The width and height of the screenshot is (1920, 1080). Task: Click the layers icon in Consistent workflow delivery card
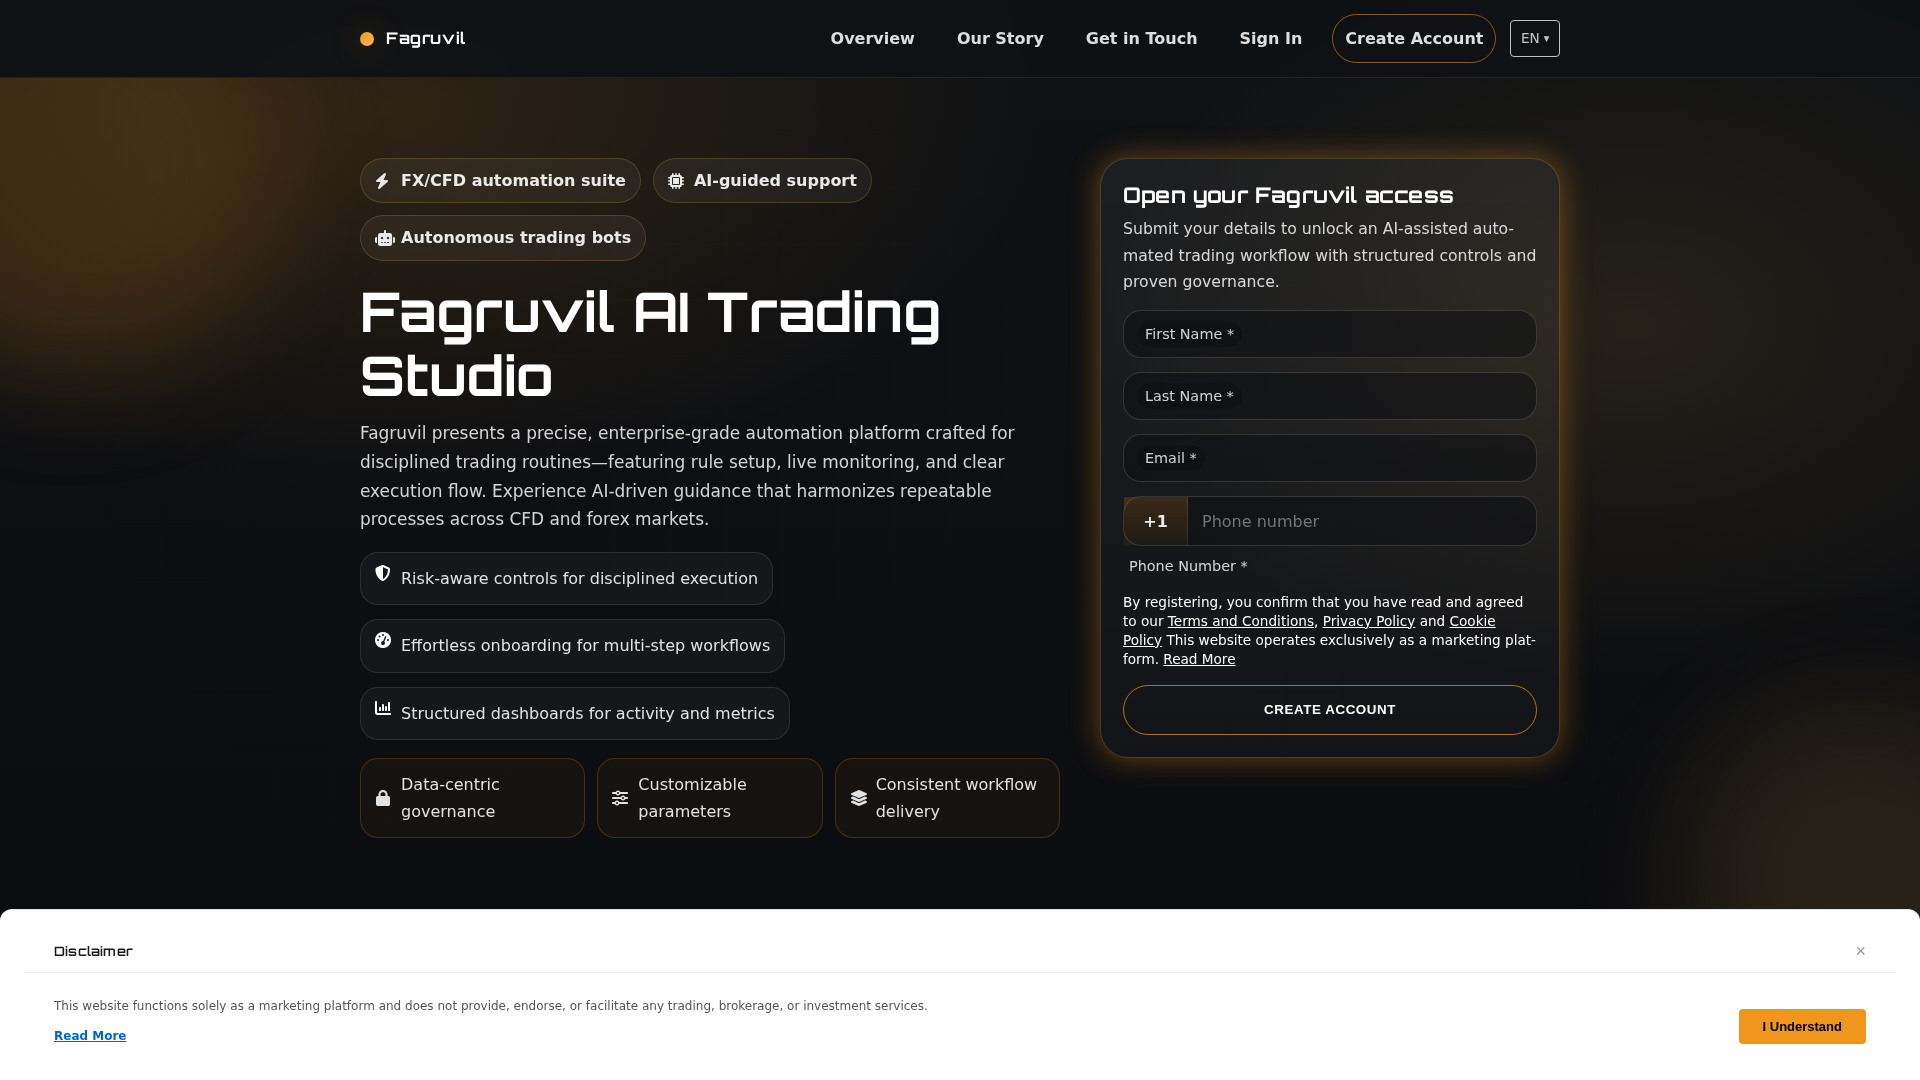tap(859, 798)
